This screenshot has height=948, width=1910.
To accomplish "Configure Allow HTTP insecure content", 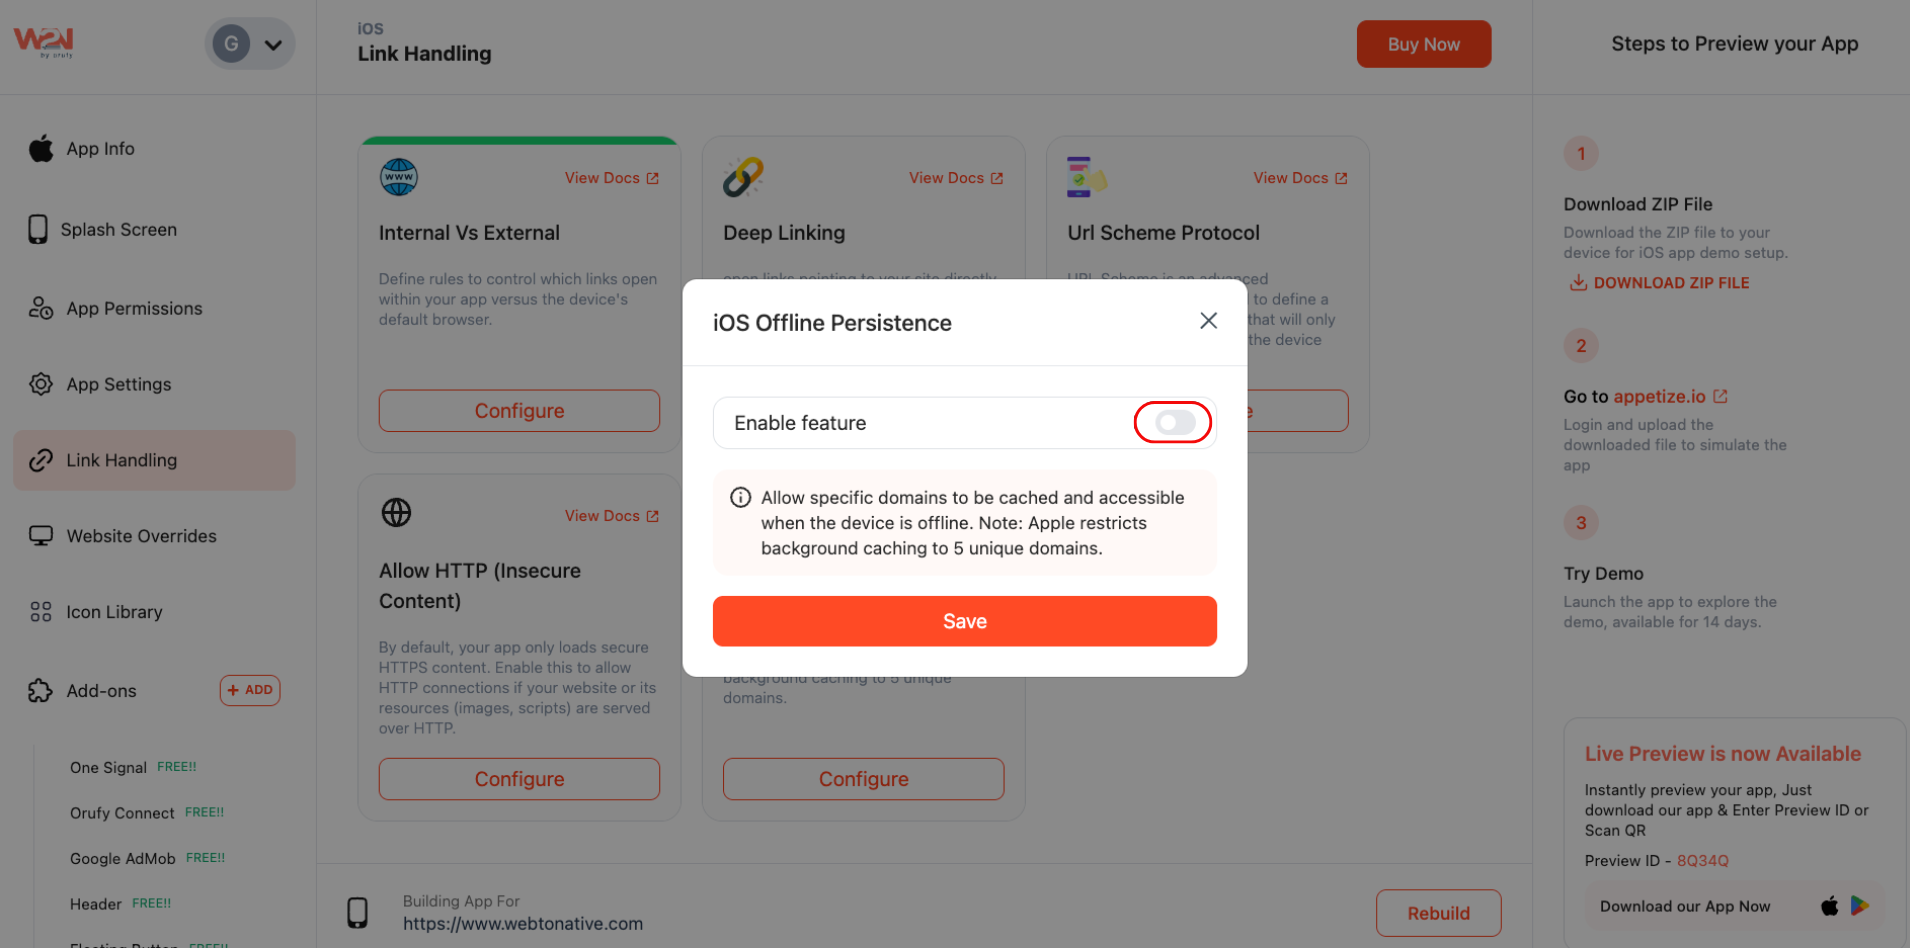I will pos(519,779).
